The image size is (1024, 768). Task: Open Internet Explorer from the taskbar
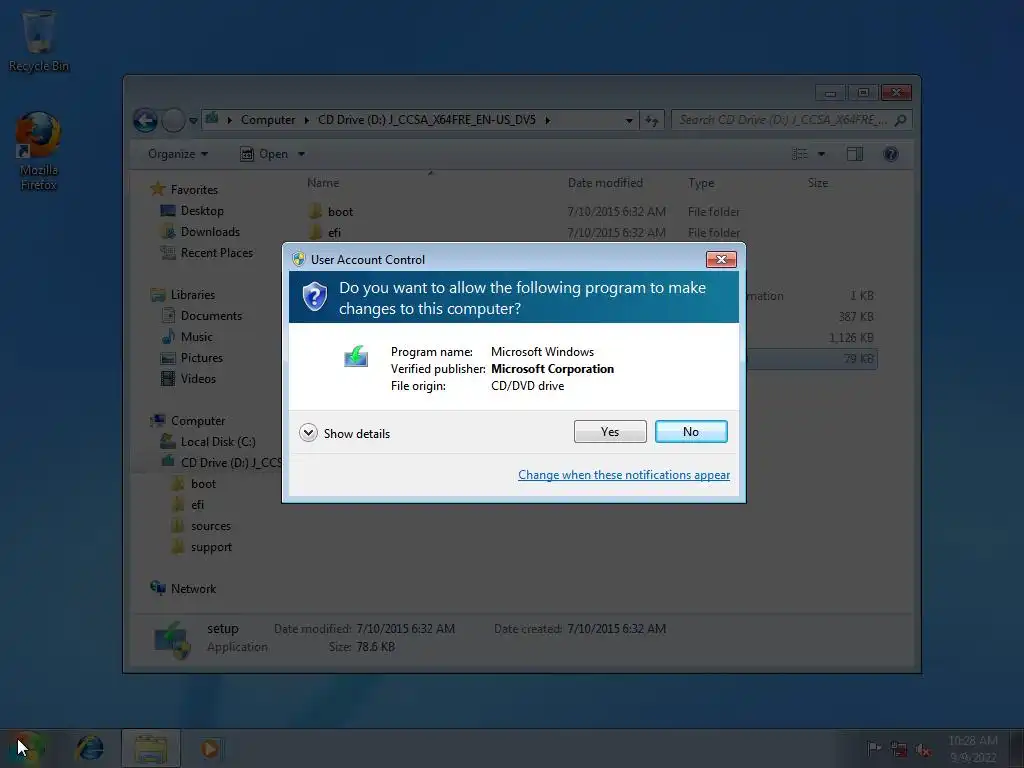pos(90,748)
